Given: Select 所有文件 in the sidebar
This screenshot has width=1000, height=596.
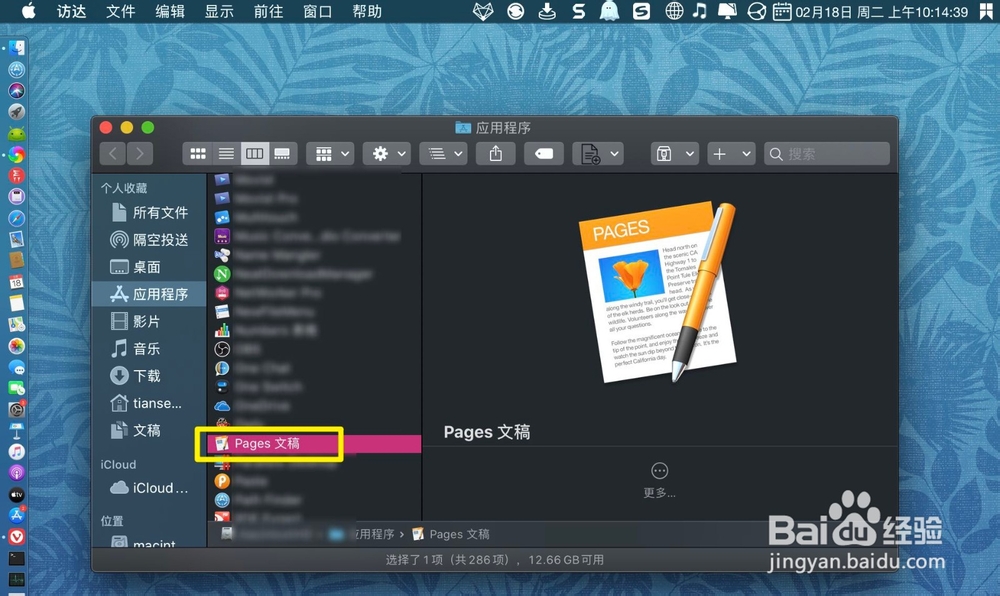Looking at the screenshot, I should click(149, 212).
